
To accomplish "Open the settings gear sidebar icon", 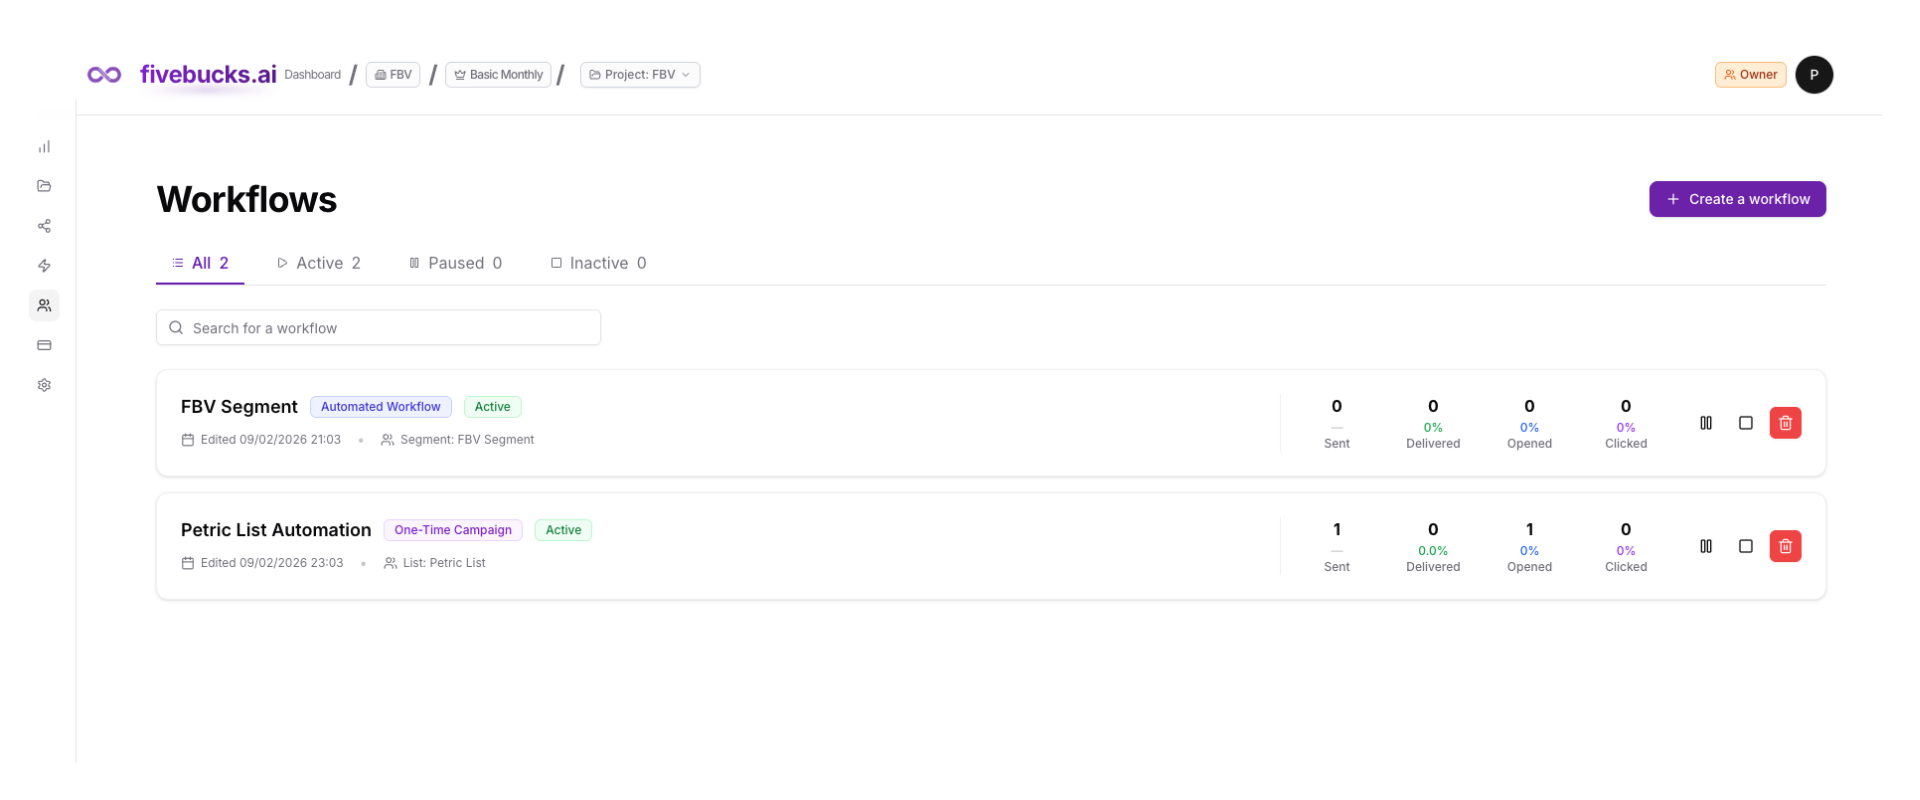I will pyautogui.click(x=44, y=385).
